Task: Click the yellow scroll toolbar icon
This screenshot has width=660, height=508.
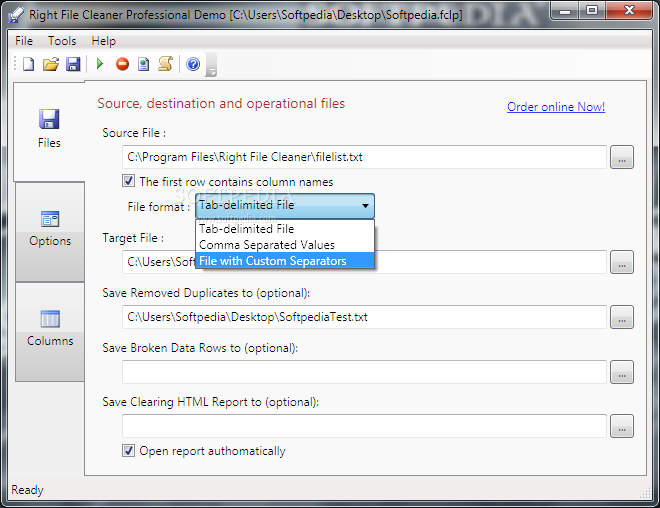Action: click(x=165, y=64)
